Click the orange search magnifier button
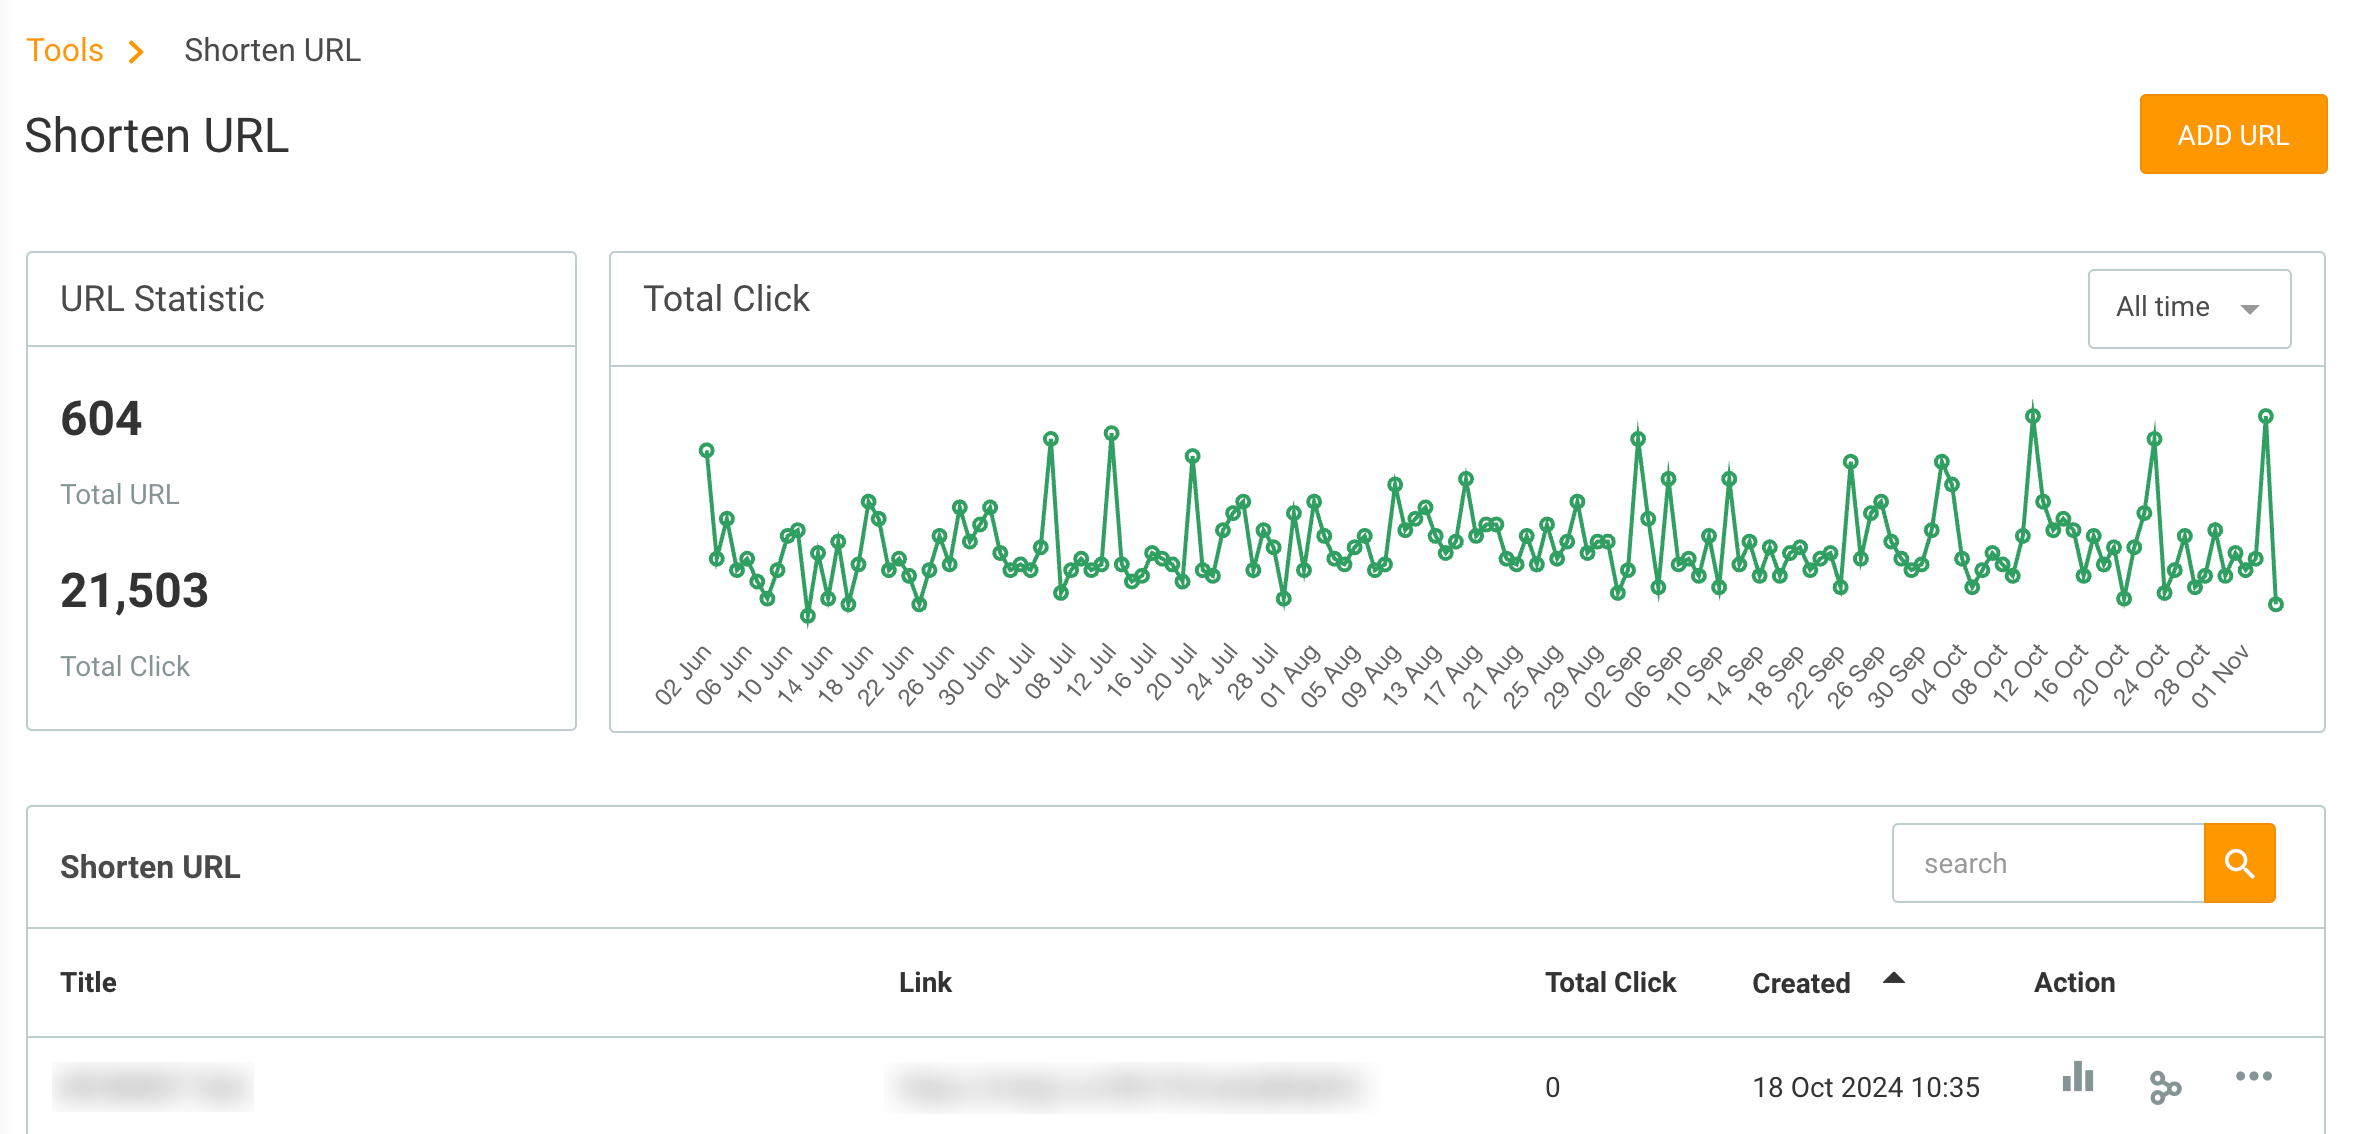The width and height of the screenshot is (2354, 1134). click(x=2239, y=863)
